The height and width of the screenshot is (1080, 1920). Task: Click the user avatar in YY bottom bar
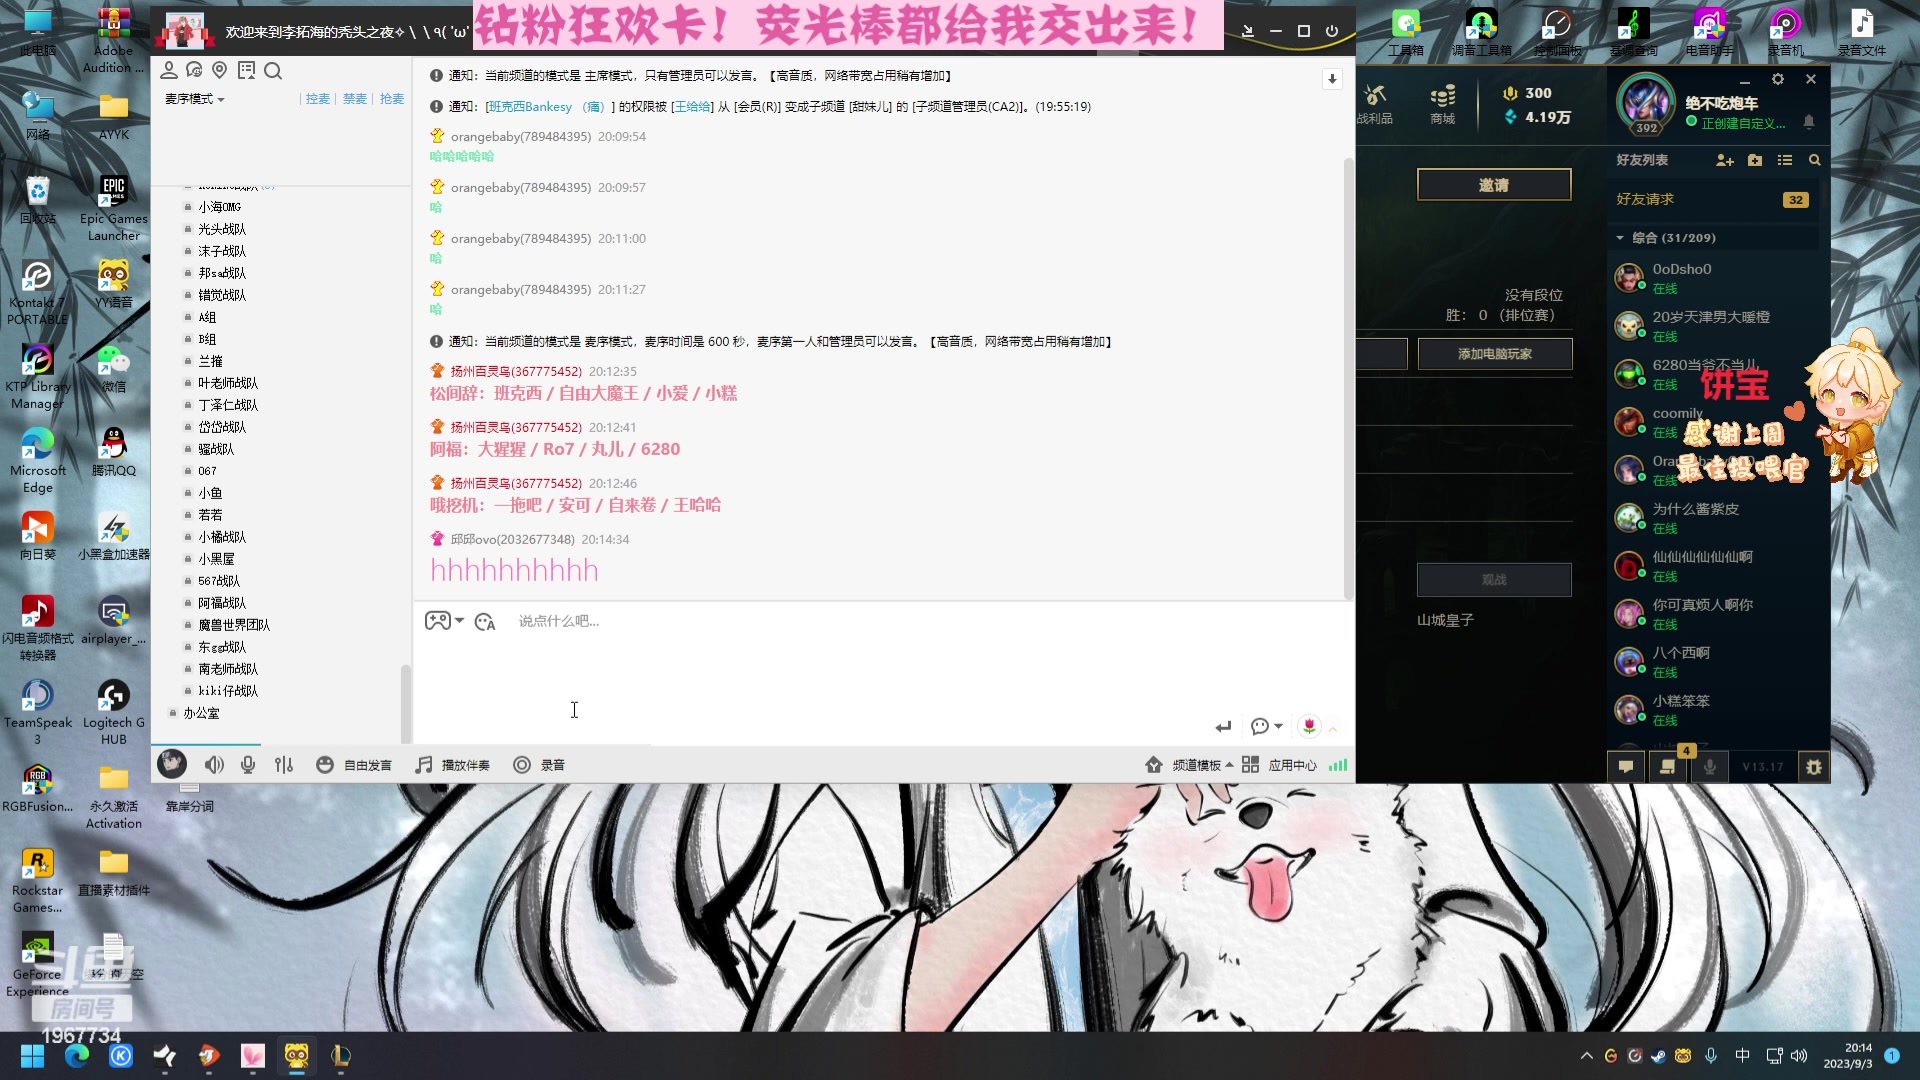(x=172, y=764)
